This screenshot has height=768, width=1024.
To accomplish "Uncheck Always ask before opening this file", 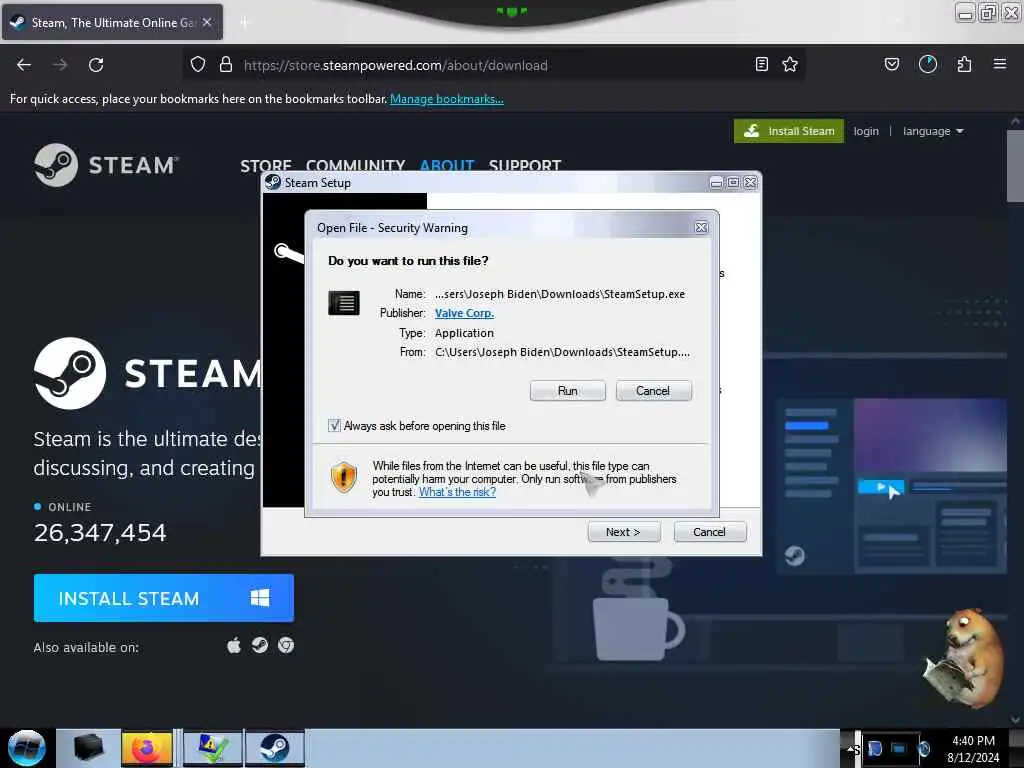I will click(x=334, y=426).
